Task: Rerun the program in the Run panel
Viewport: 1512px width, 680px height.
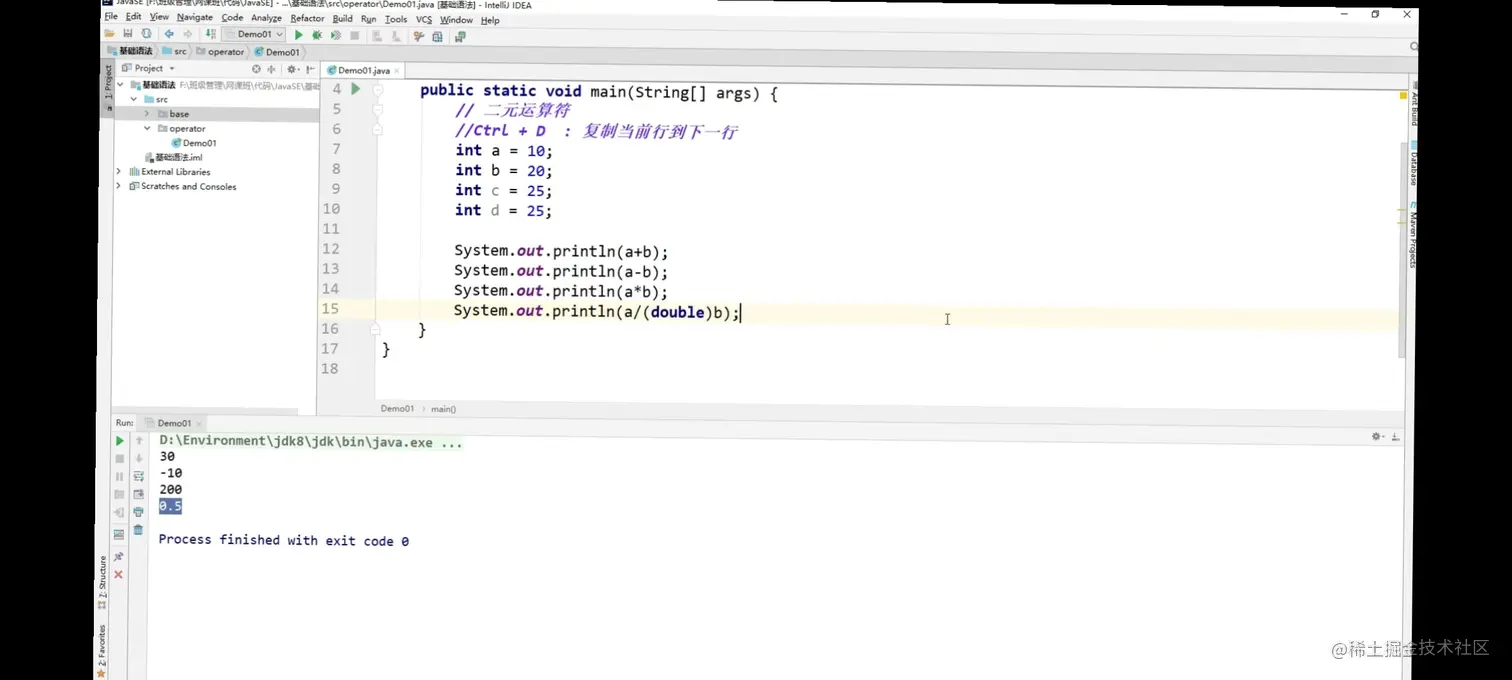Action: [x=119, y=440]
